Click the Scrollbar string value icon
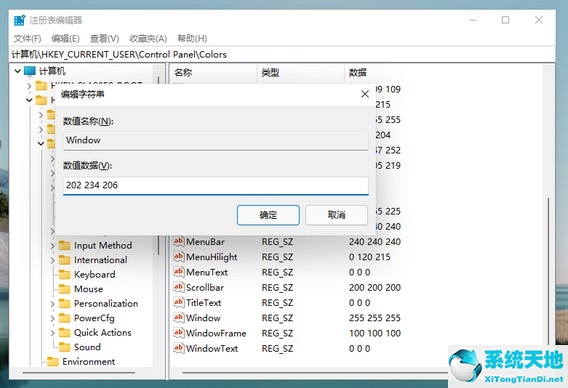 tap(179, 287)
